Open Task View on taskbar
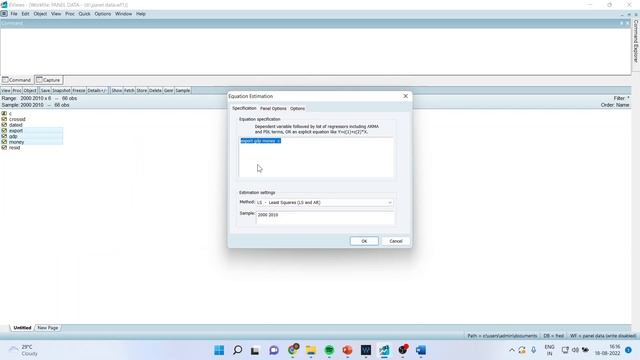 click(x=255, y=350)
